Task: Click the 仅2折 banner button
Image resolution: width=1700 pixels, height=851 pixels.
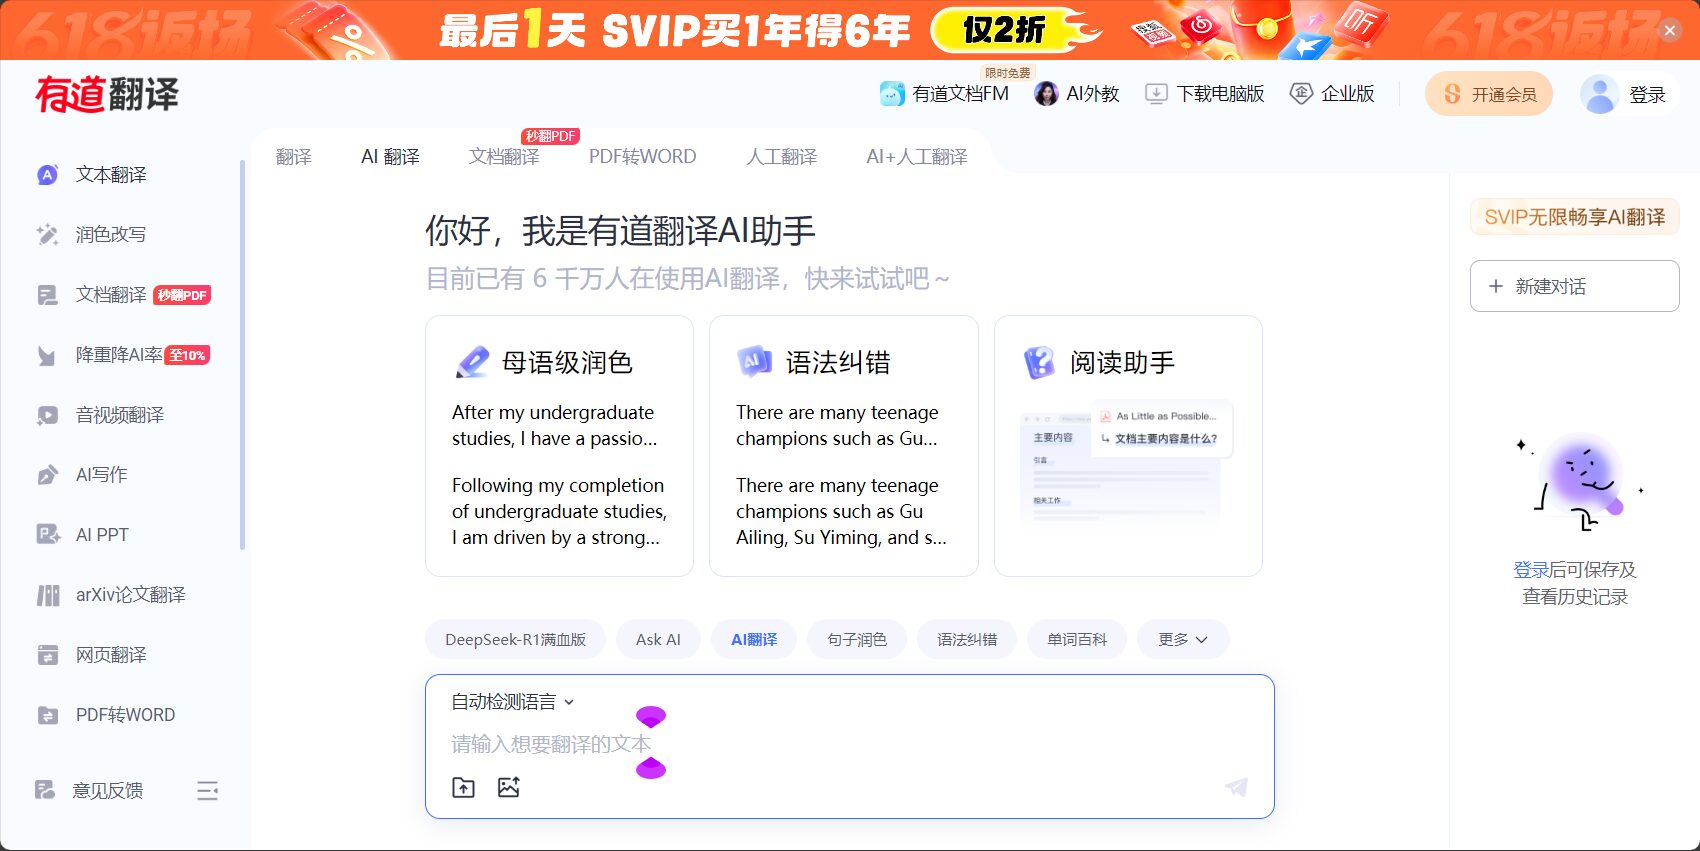Action: pyautogui.click(x=1003, y=30)
